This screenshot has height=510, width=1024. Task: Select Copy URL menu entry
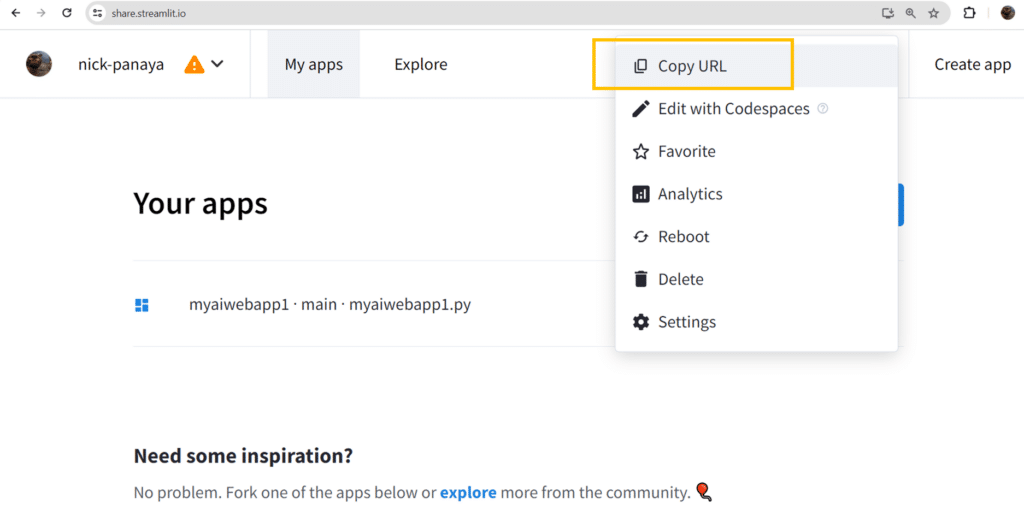click(x=756, y=66)
